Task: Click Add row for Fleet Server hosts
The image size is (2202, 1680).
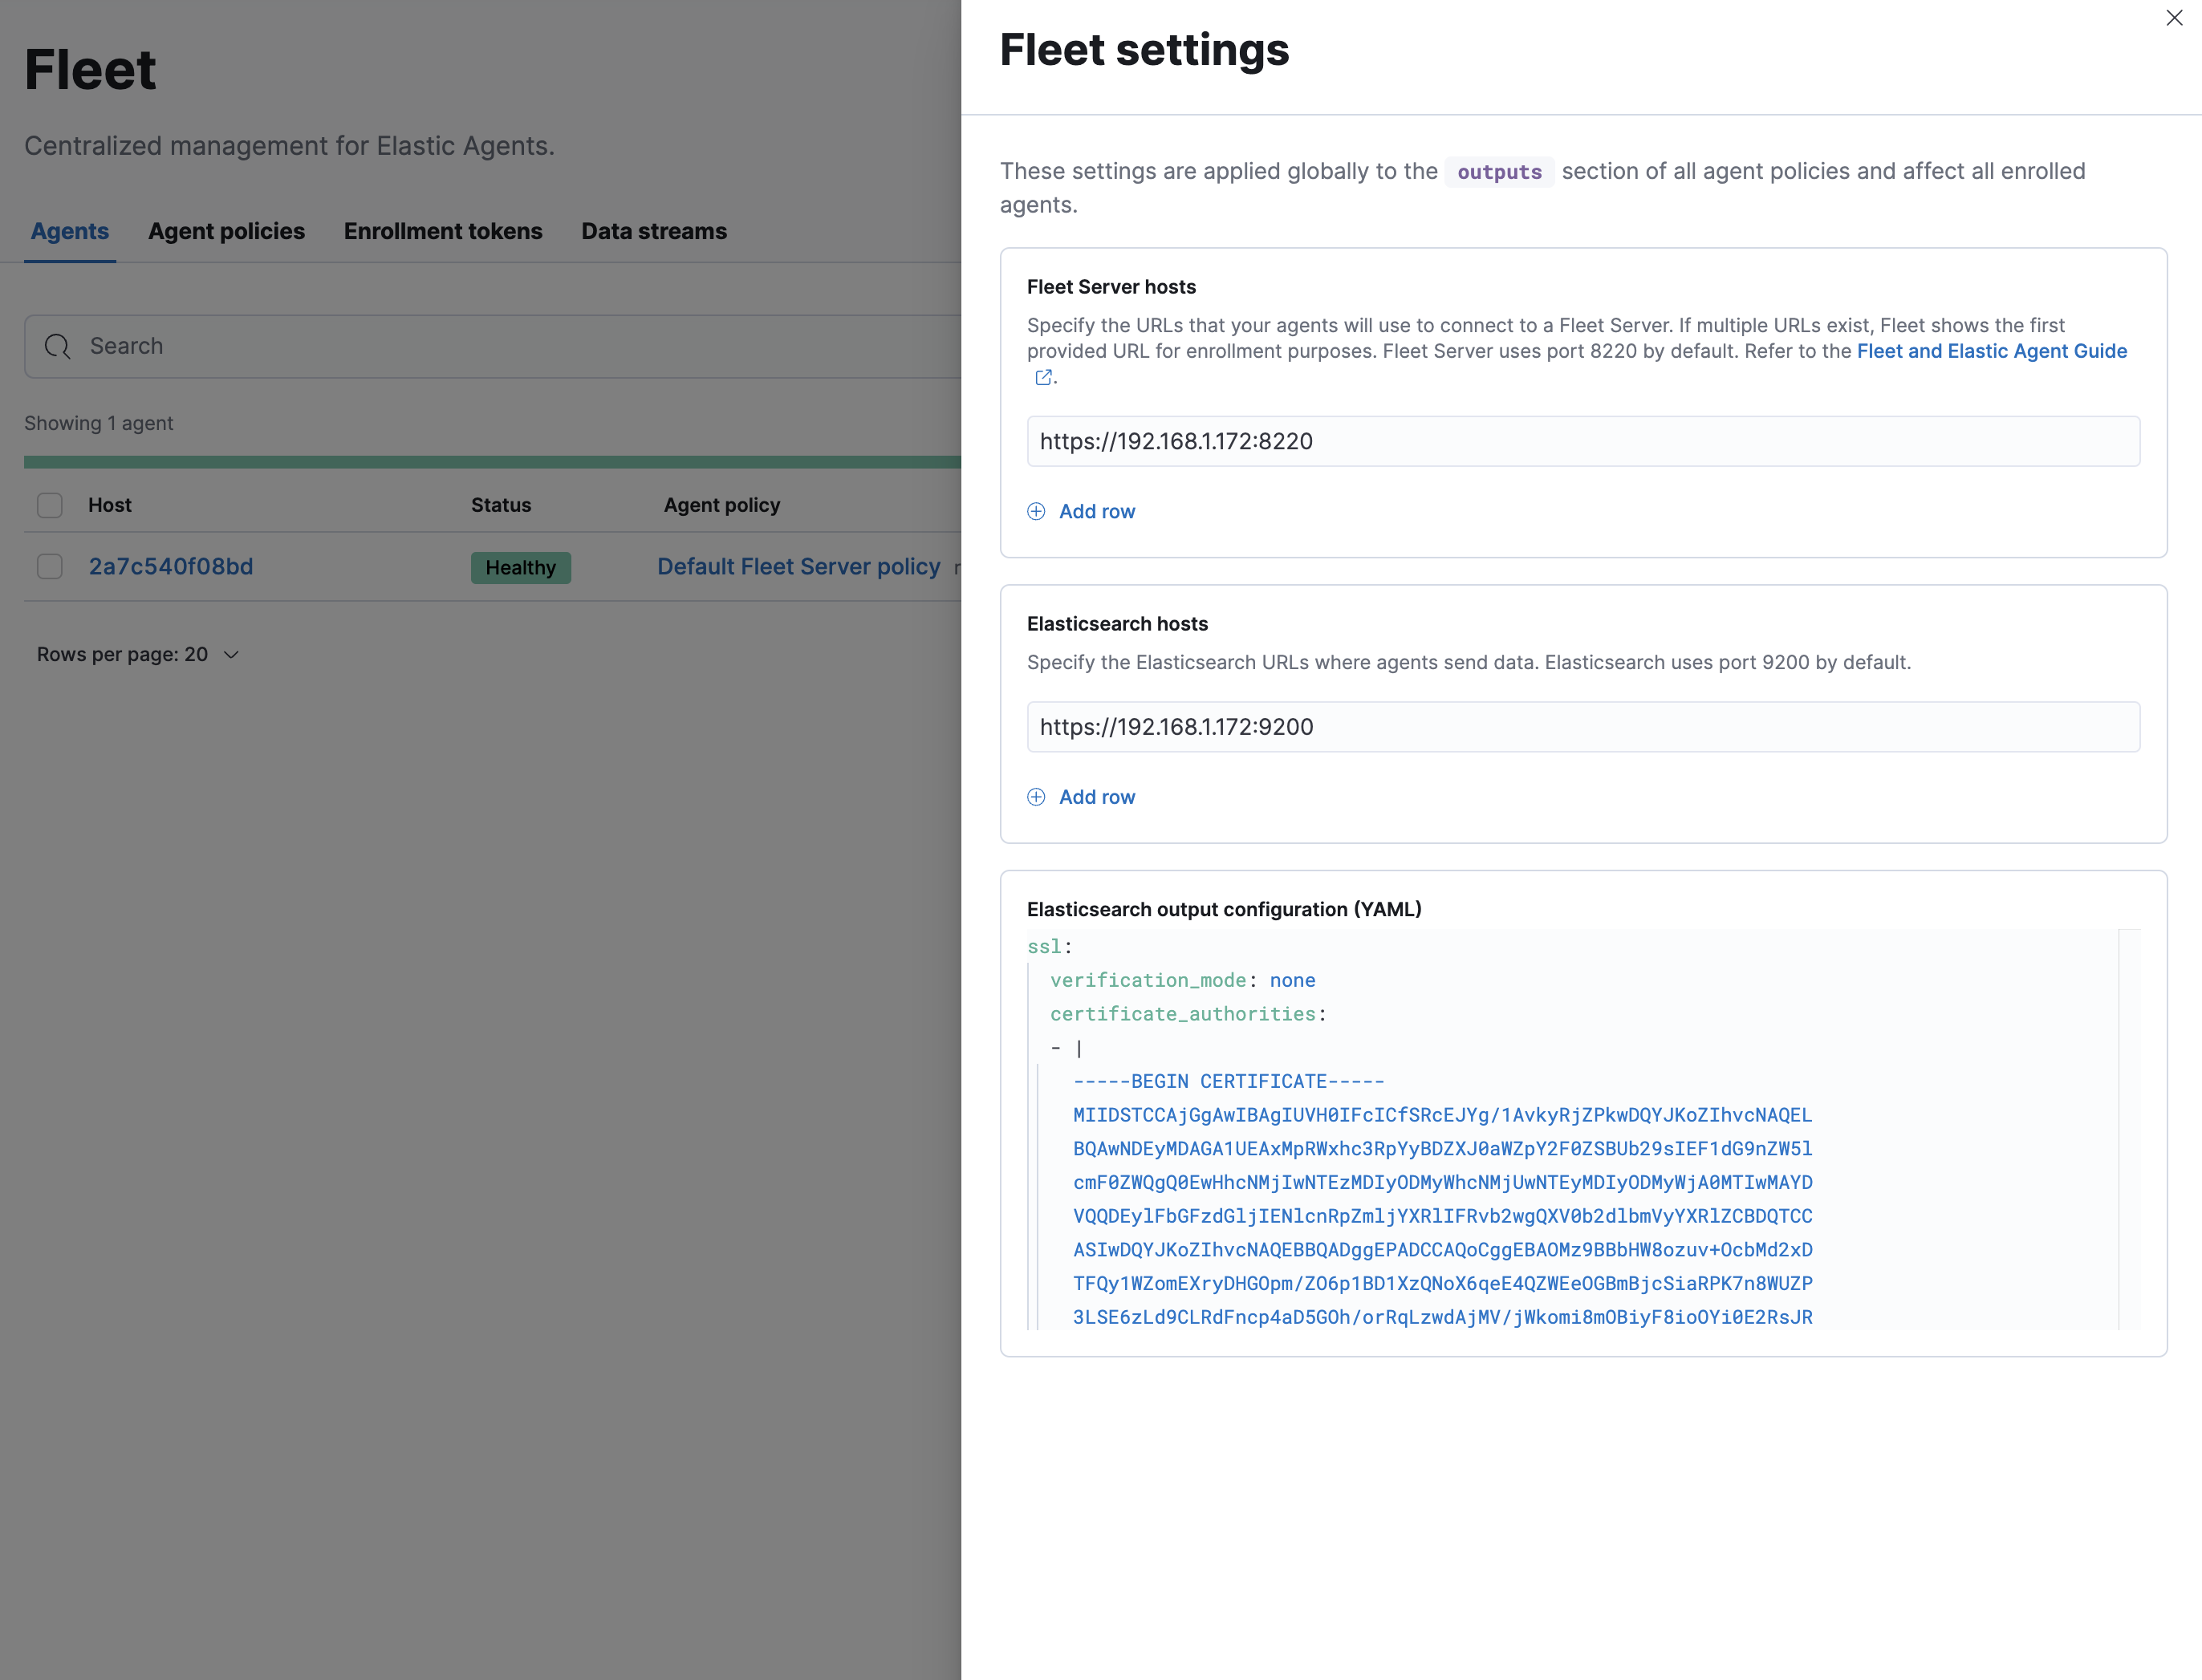Action: click(x=1096, y=511)
